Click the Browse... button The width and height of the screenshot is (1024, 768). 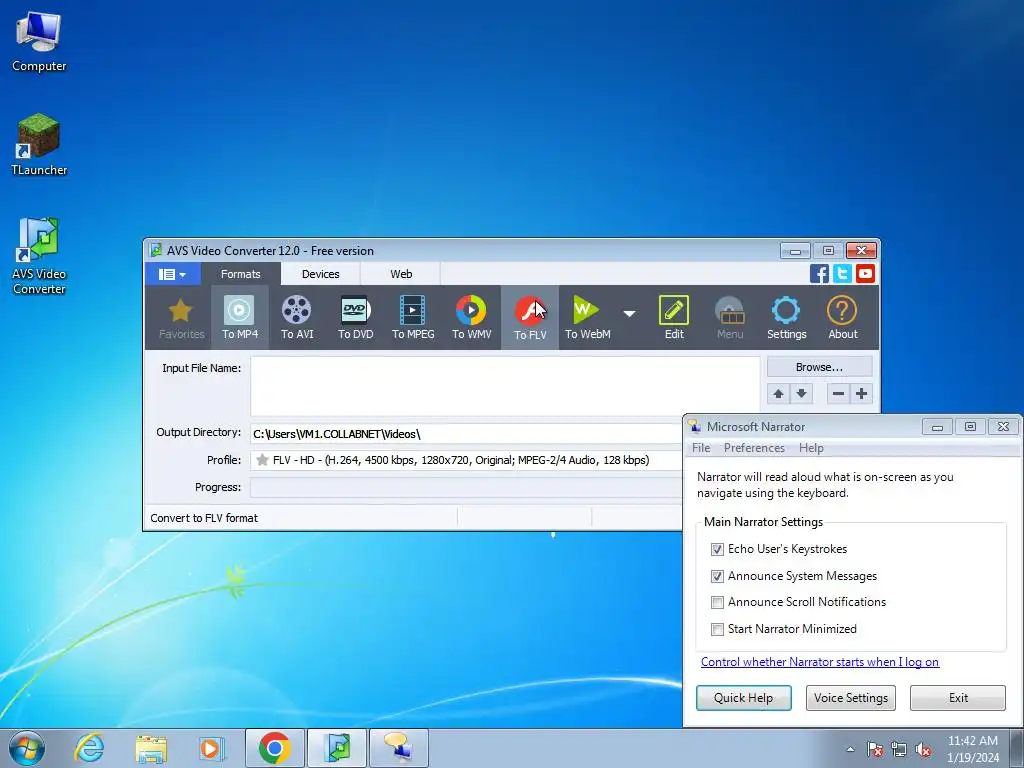tap(820, 367)
